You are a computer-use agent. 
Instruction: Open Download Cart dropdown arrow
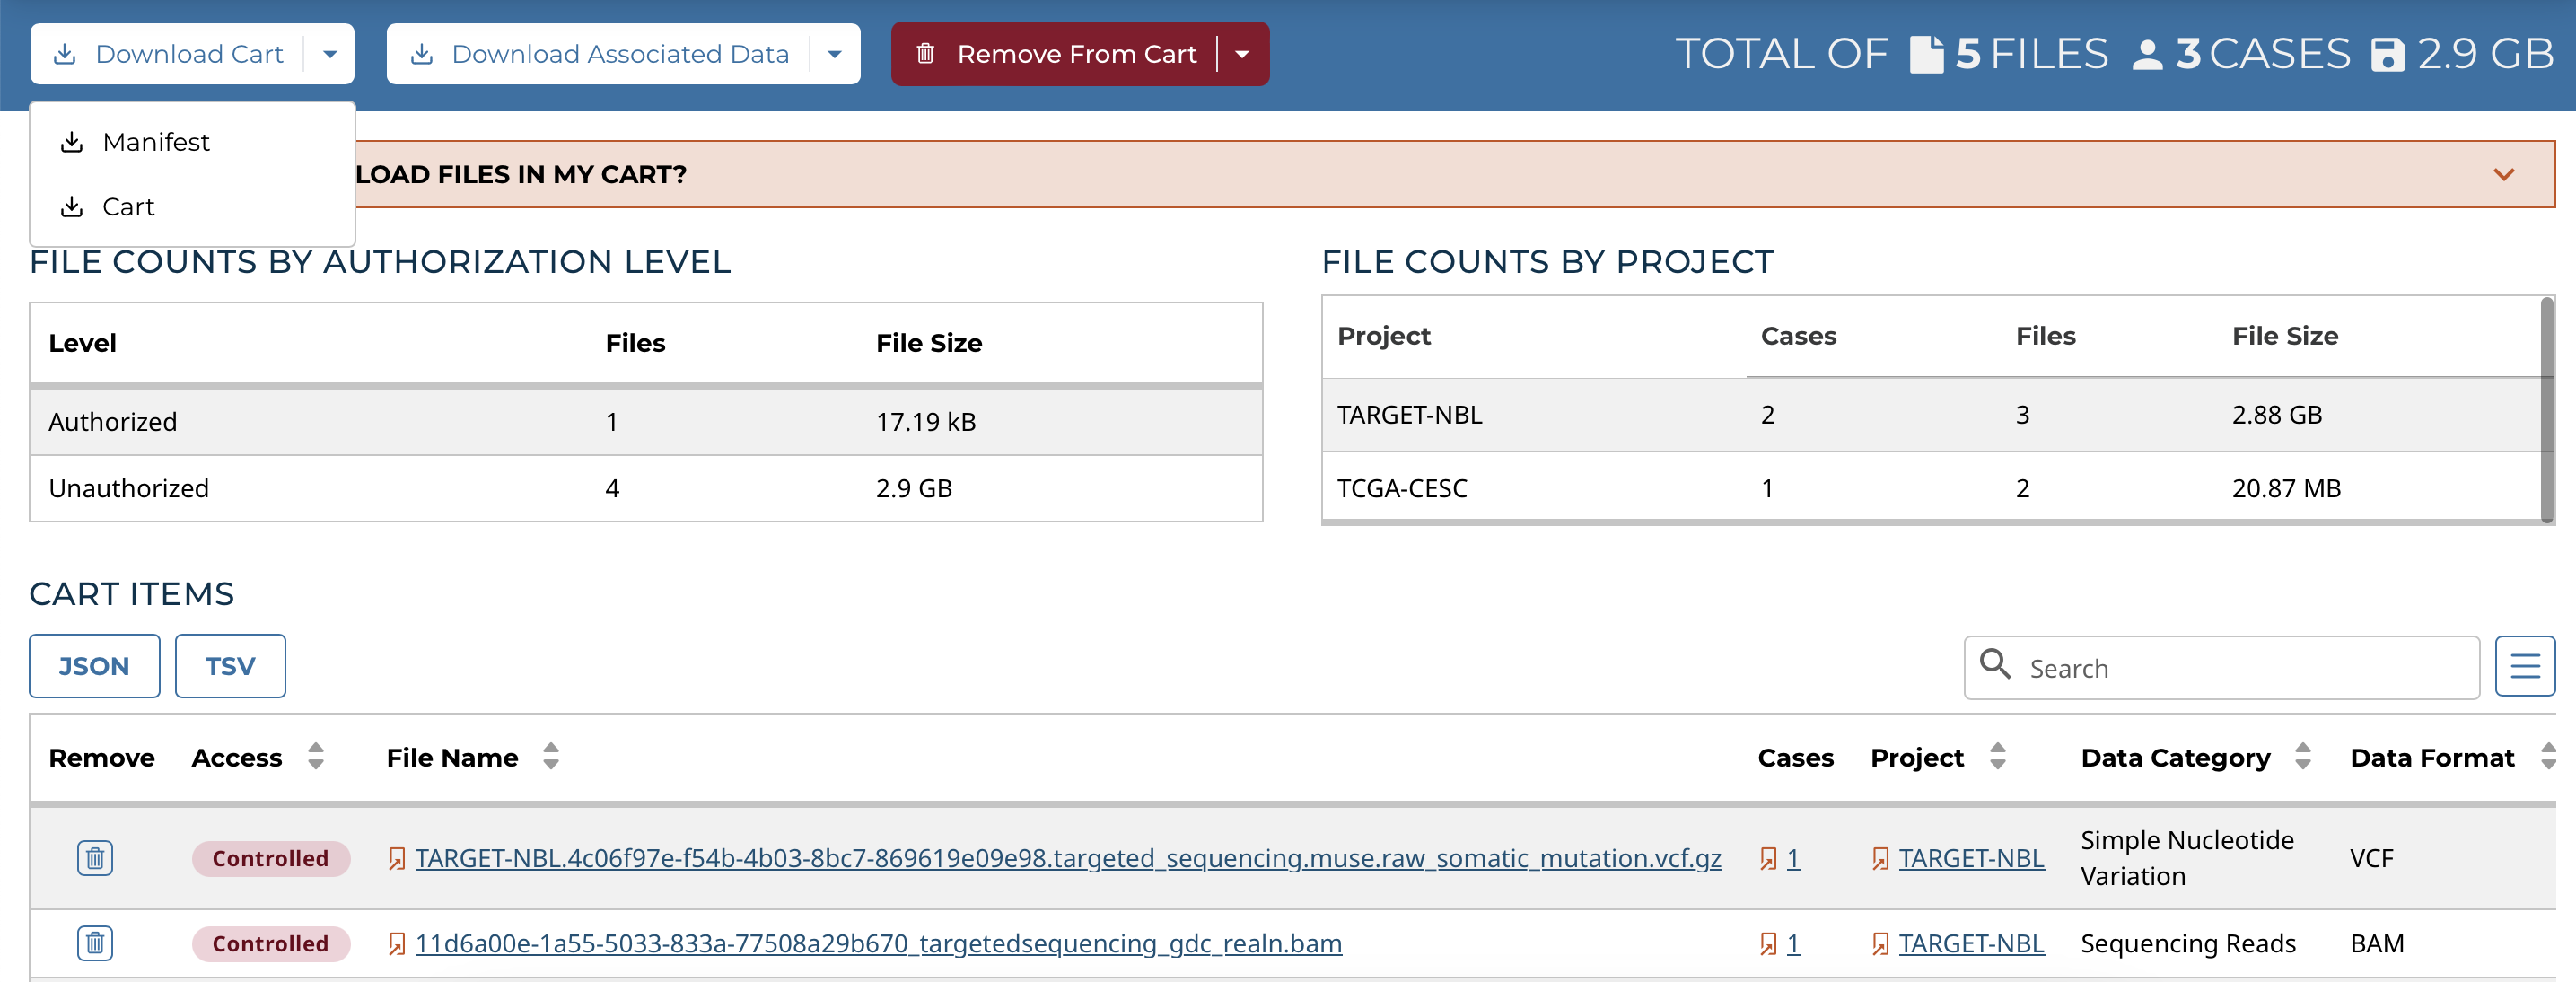coord(330,54)
